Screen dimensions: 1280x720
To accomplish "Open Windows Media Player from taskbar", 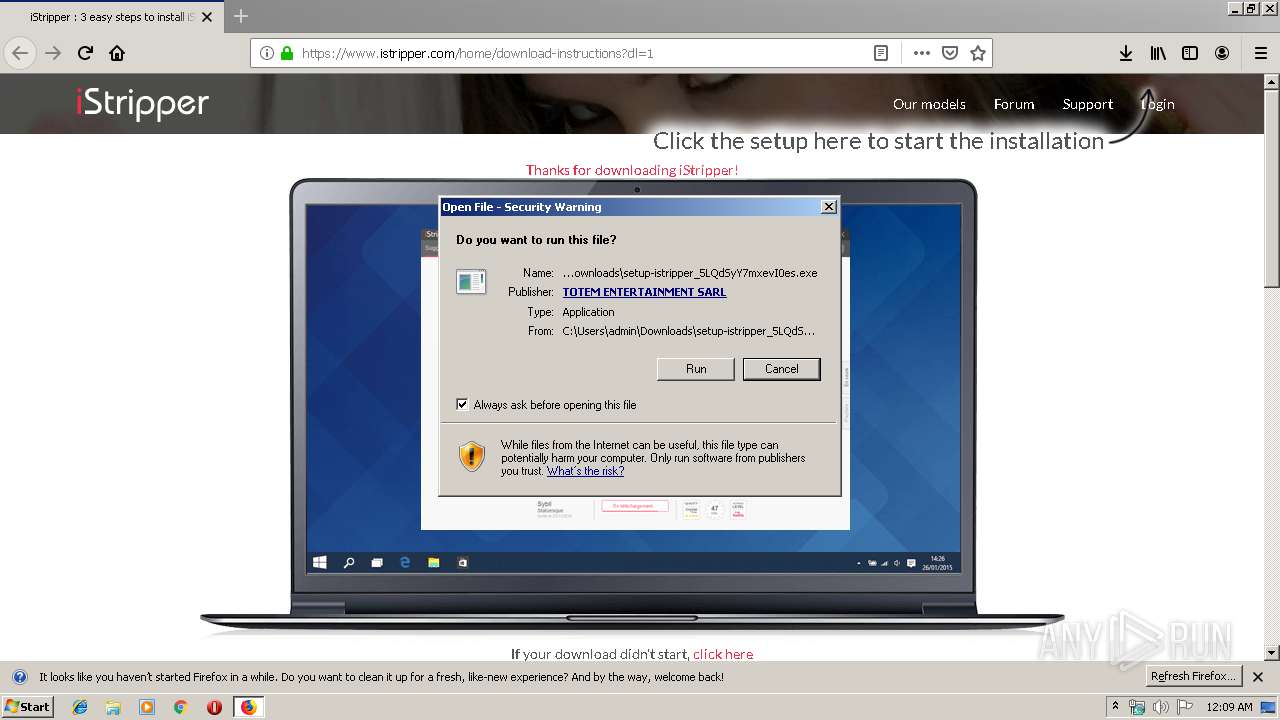I will [x=147, y=707].
